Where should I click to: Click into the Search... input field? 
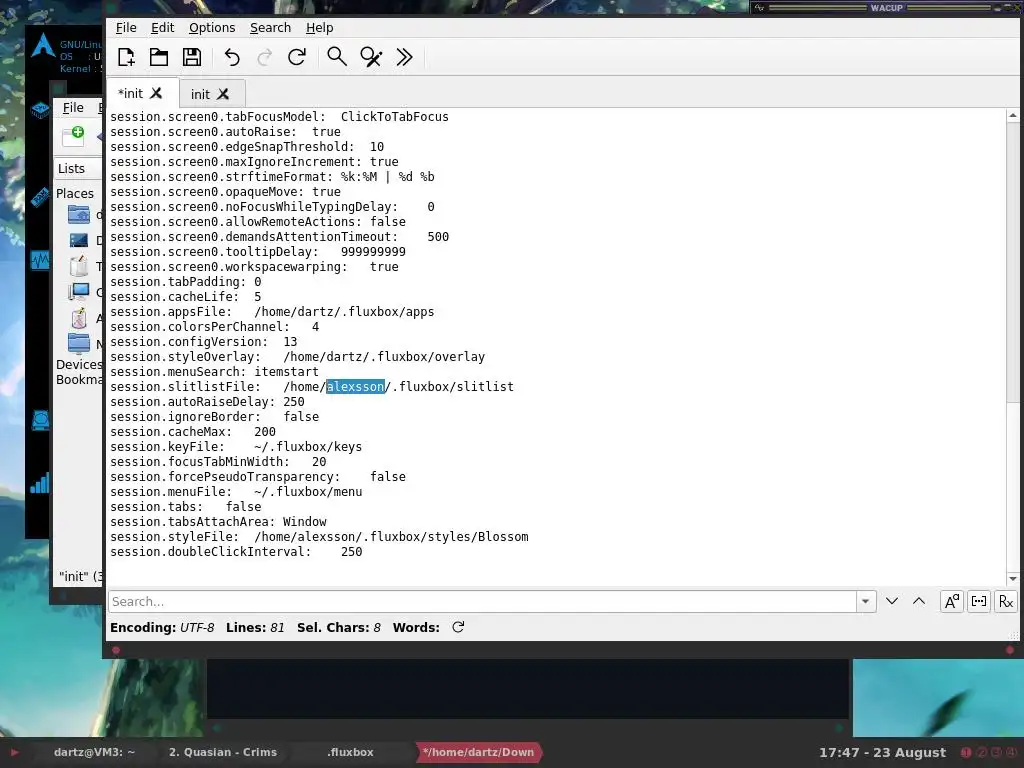tap(482, 601)
